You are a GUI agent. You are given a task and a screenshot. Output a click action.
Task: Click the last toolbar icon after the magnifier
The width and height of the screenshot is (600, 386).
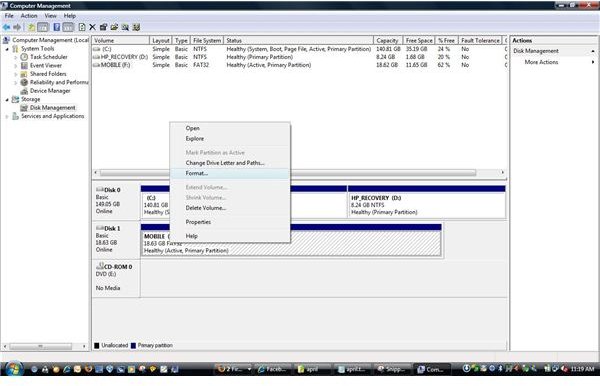pyautogui.click(x=136, y=27)
